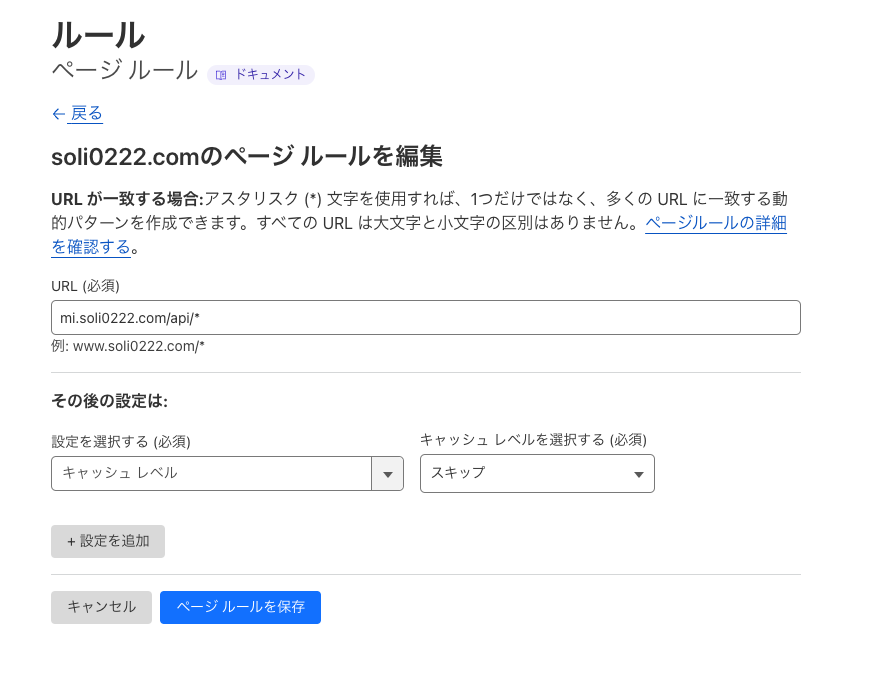The image size is (888, 684).
Task: Click the キャンセル button
Action: click(101, 608)
